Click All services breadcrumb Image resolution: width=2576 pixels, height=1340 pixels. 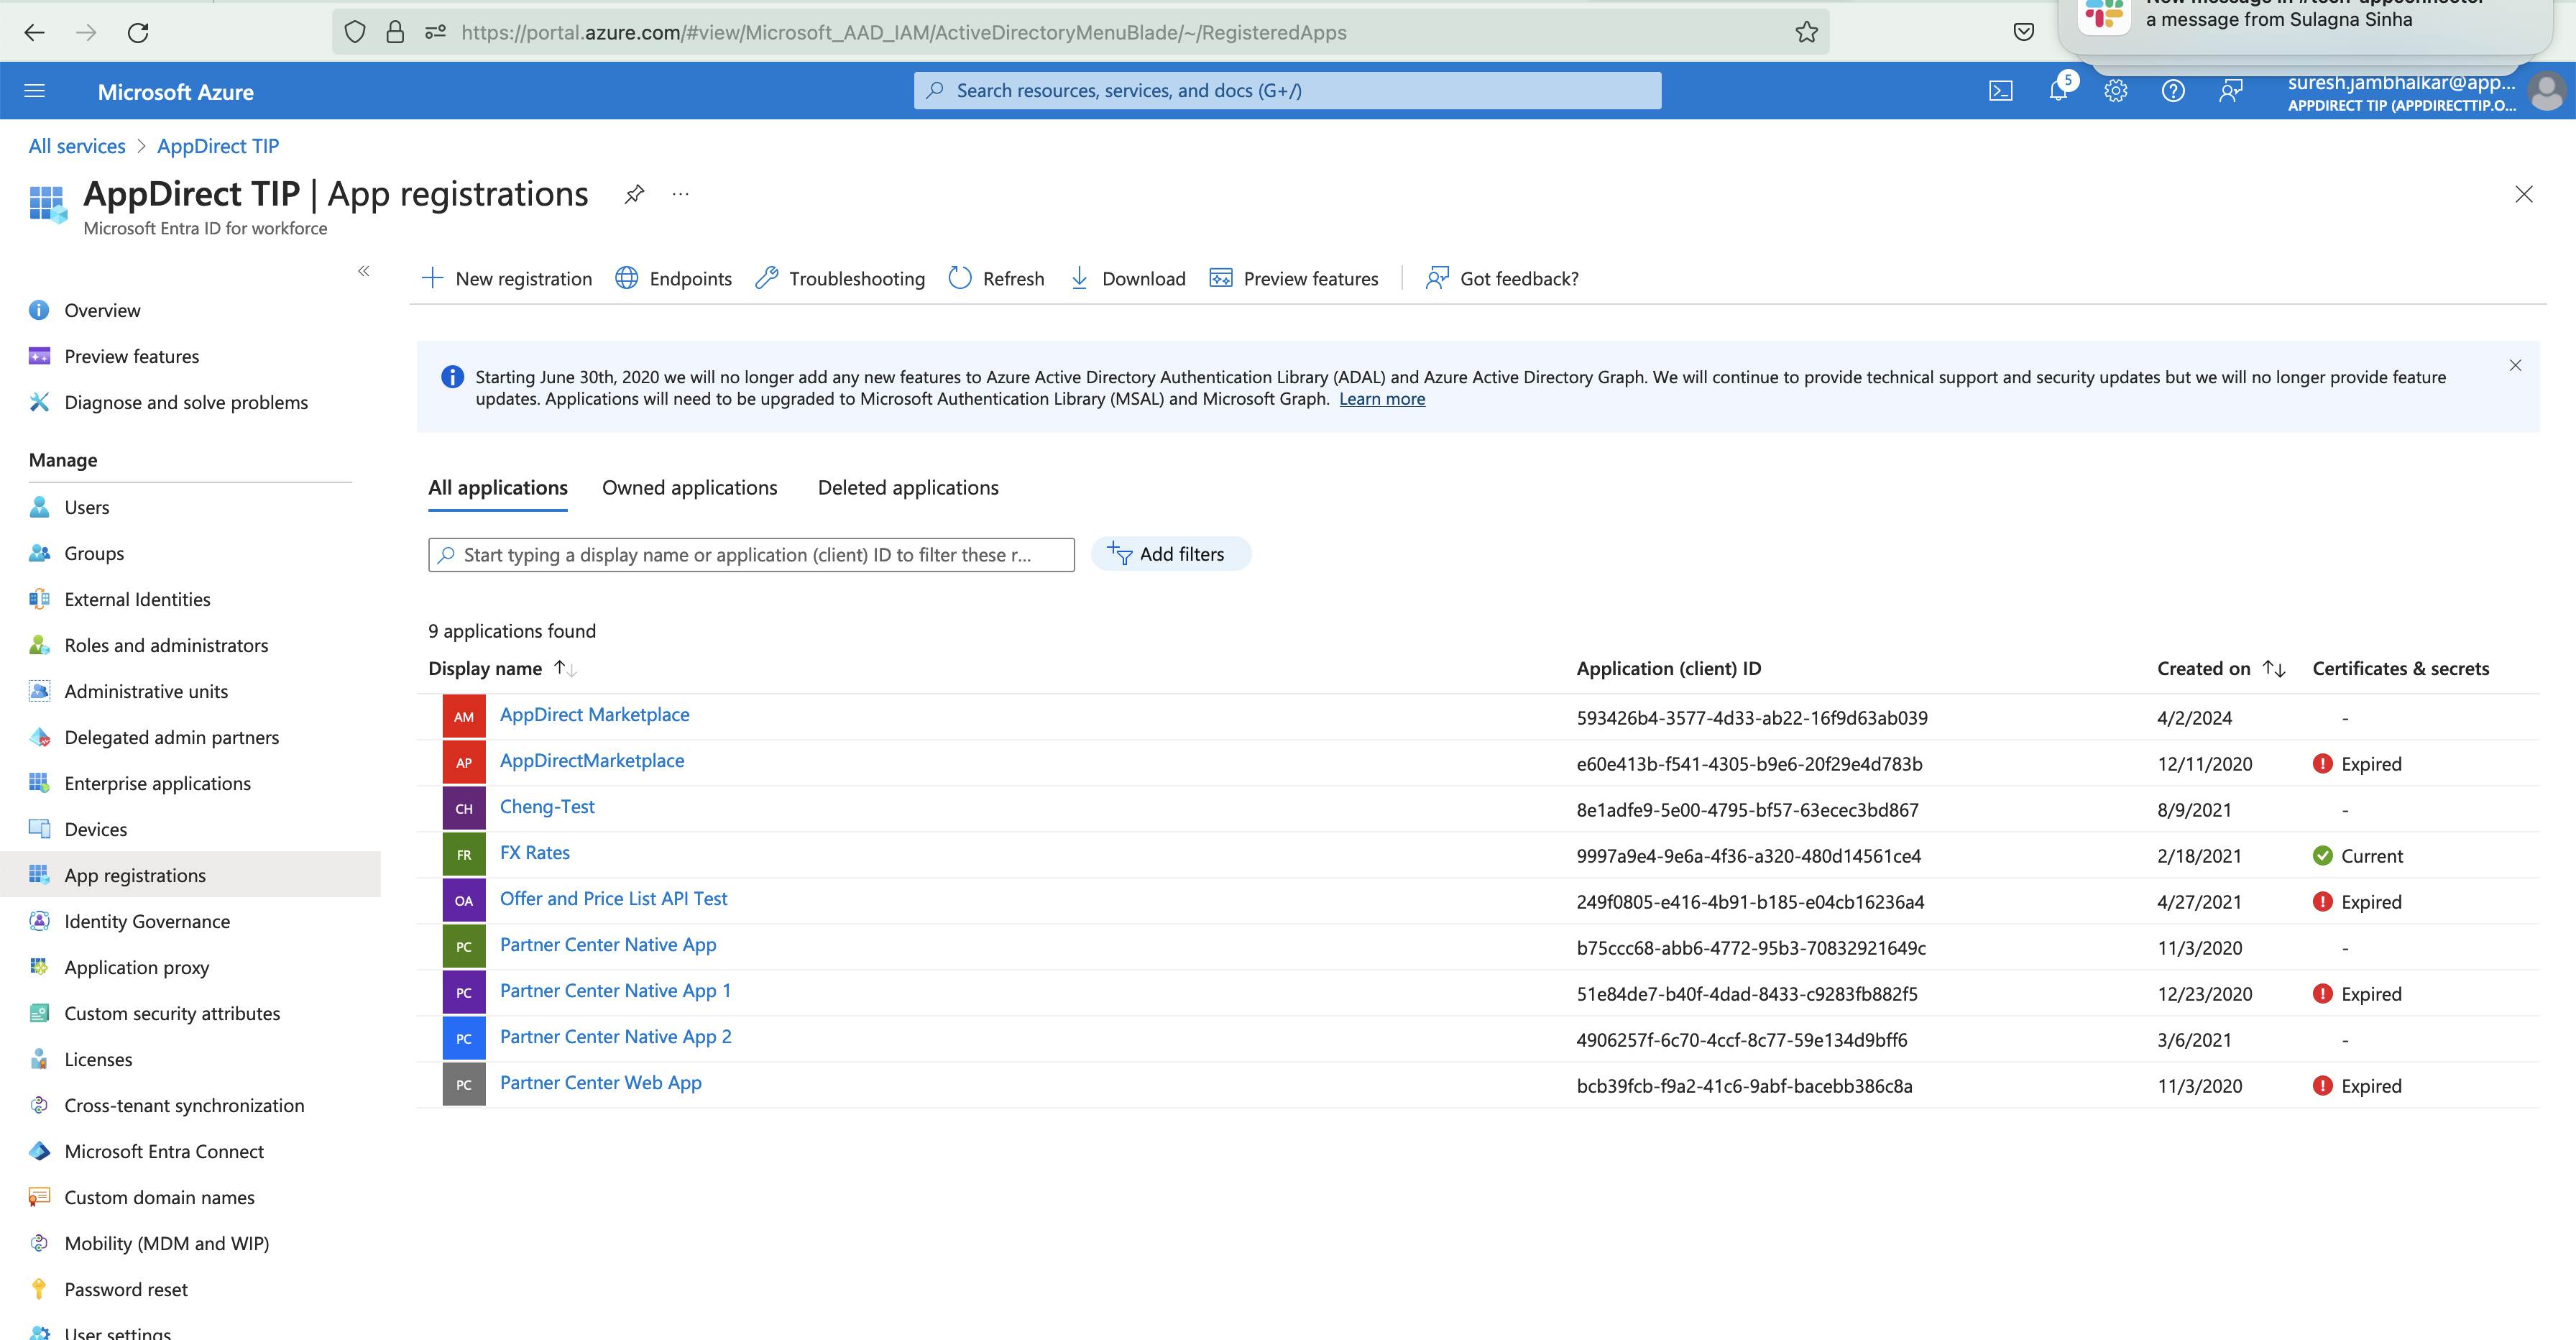point(77,146)
